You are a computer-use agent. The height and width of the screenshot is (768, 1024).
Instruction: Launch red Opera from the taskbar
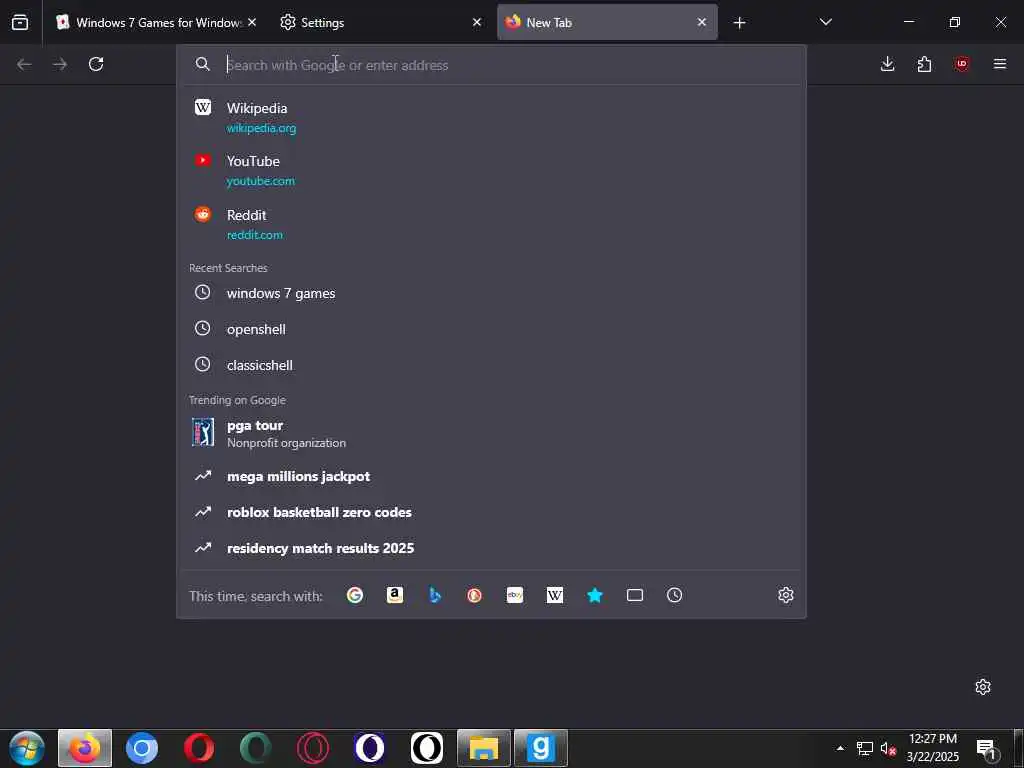[x=199, y=748]
